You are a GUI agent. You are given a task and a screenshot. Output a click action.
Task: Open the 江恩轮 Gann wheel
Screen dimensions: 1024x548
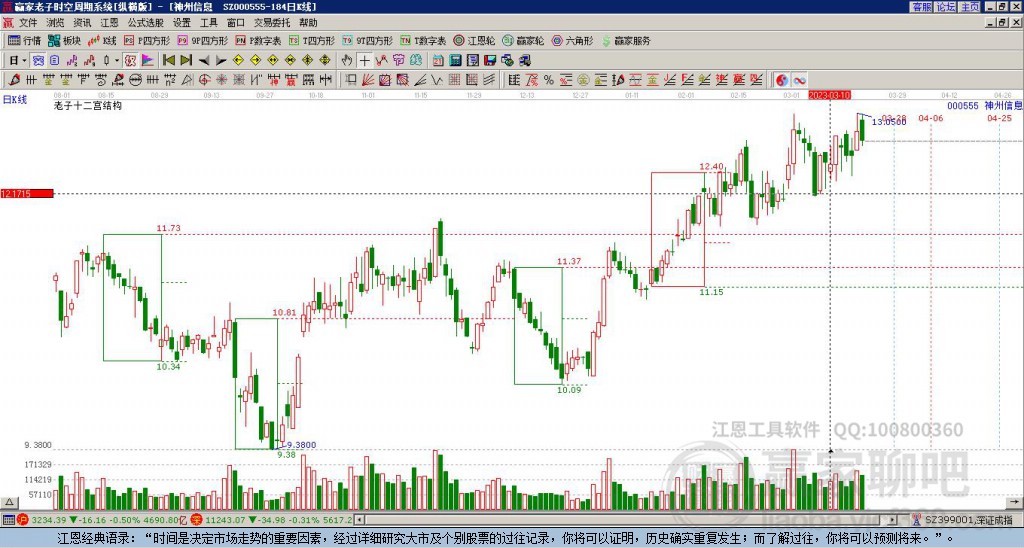tap(475, 40)
